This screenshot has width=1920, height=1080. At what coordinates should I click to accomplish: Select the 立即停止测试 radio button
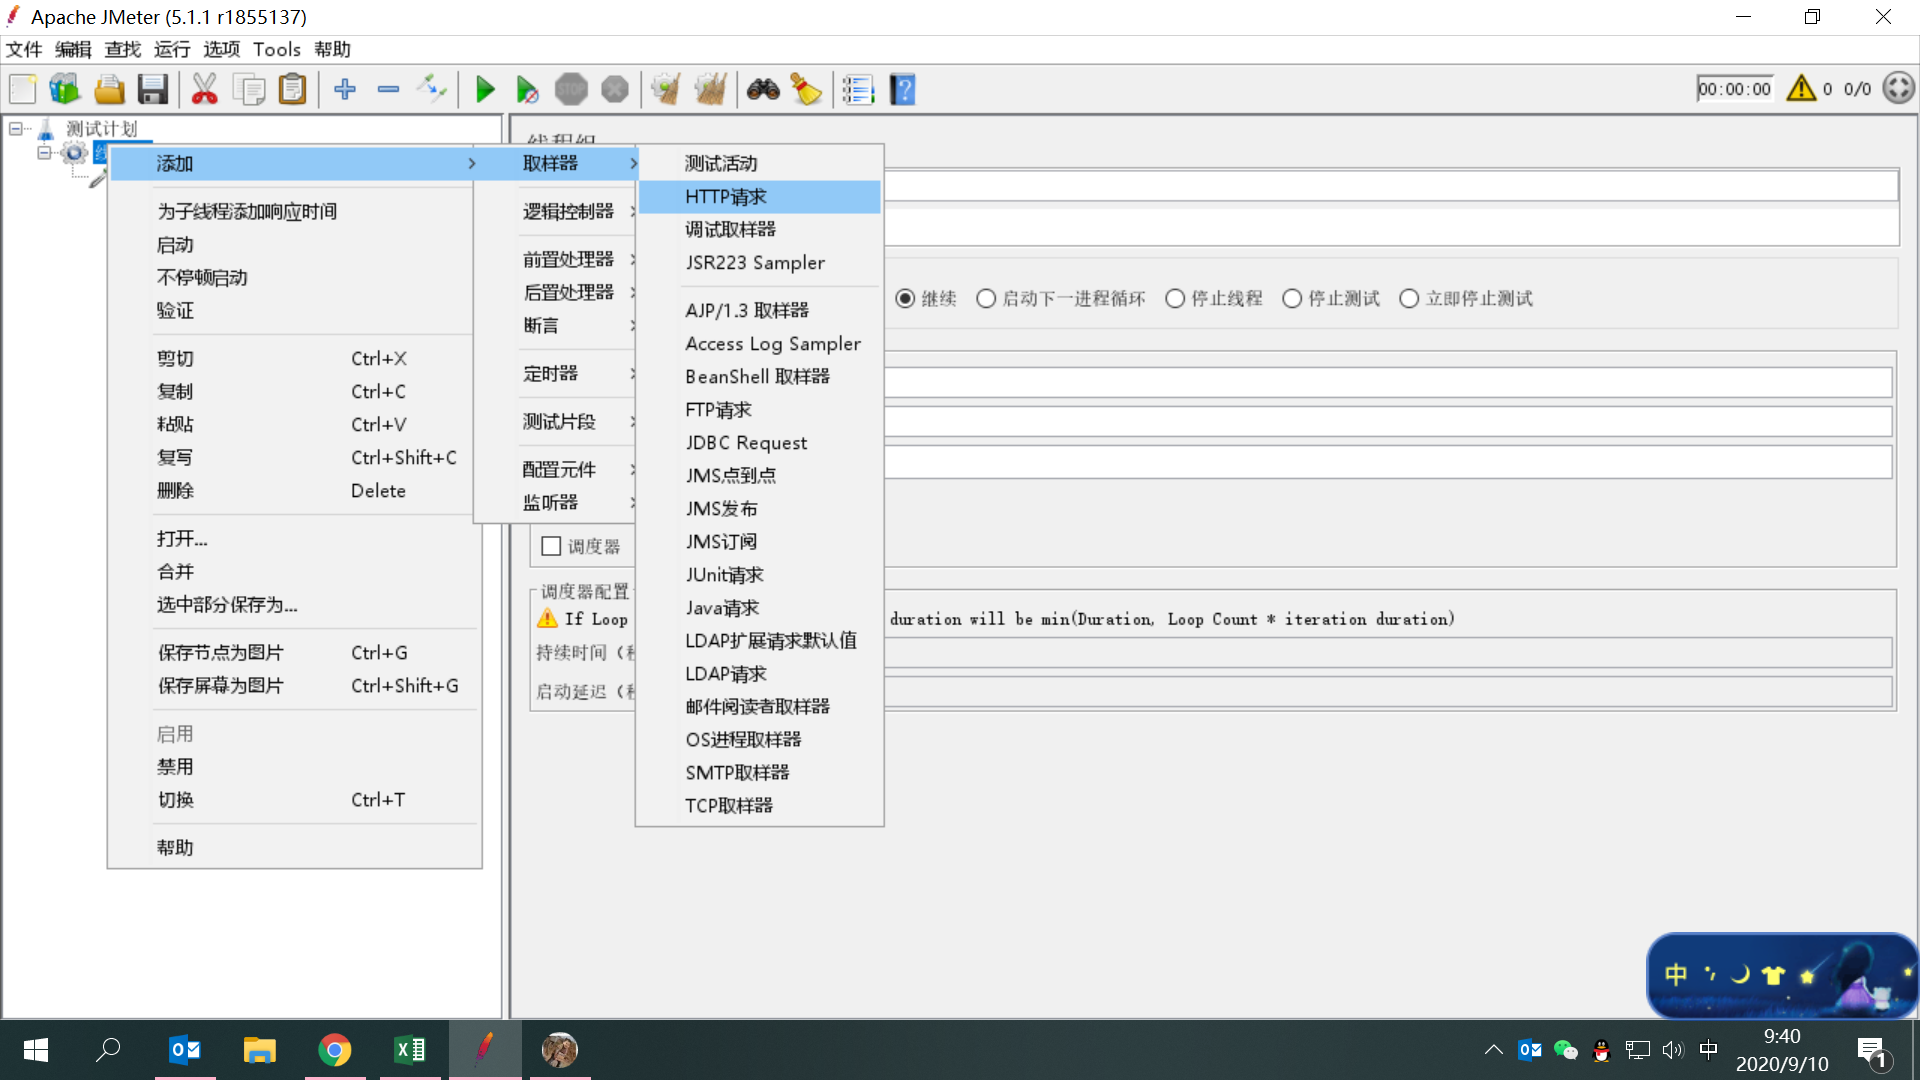pyautogui.click(x=1409, y=299)
